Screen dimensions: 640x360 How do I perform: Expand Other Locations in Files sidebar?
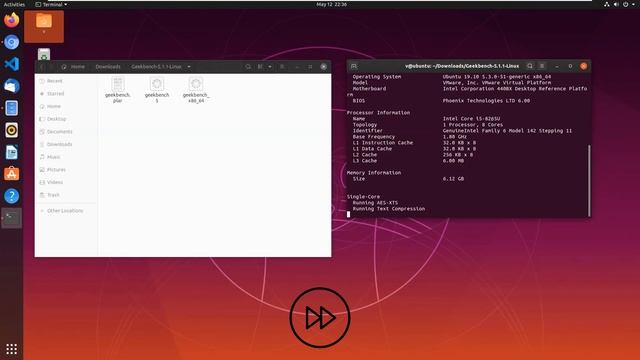coord(66,211)
